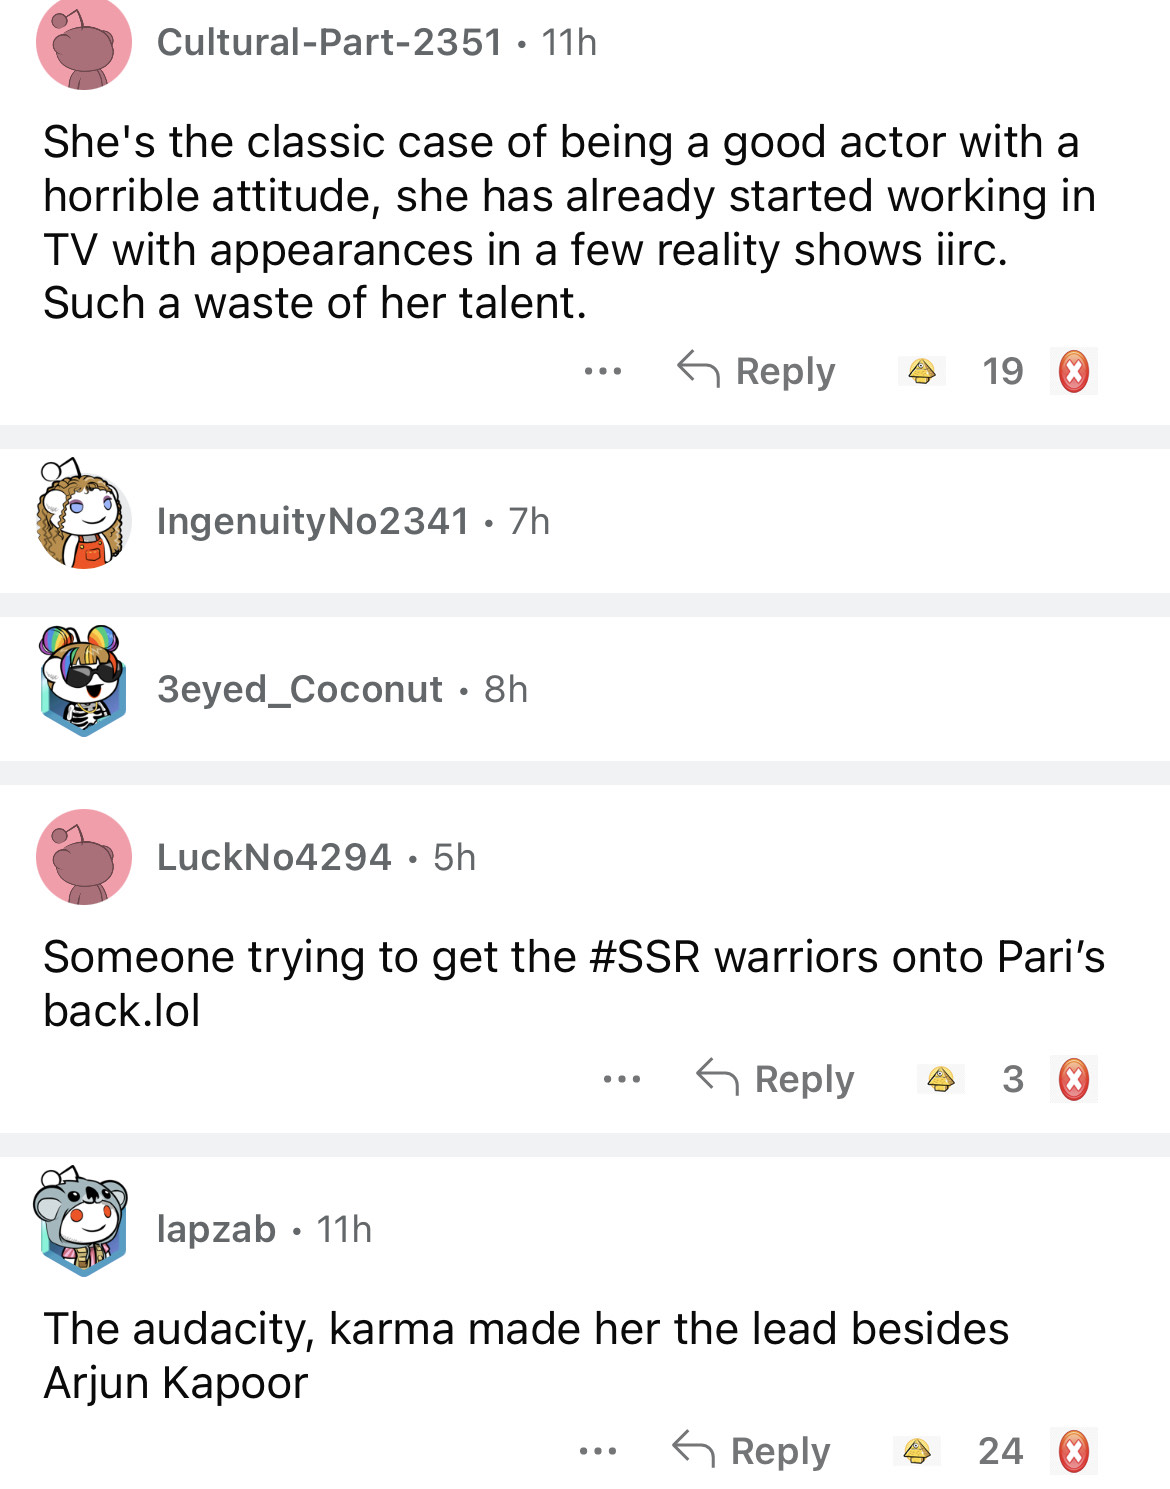Open more options on Cultural-Part-2351's comment
Screen dimensions: 1170x1489
coord(603,372)
